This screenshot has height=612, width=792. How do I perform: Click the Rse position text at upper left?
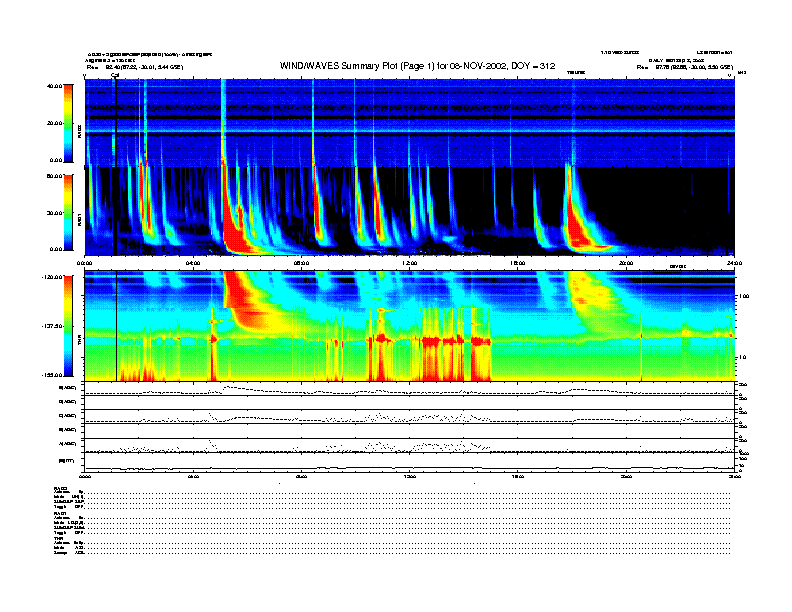(x=135, y=67)
